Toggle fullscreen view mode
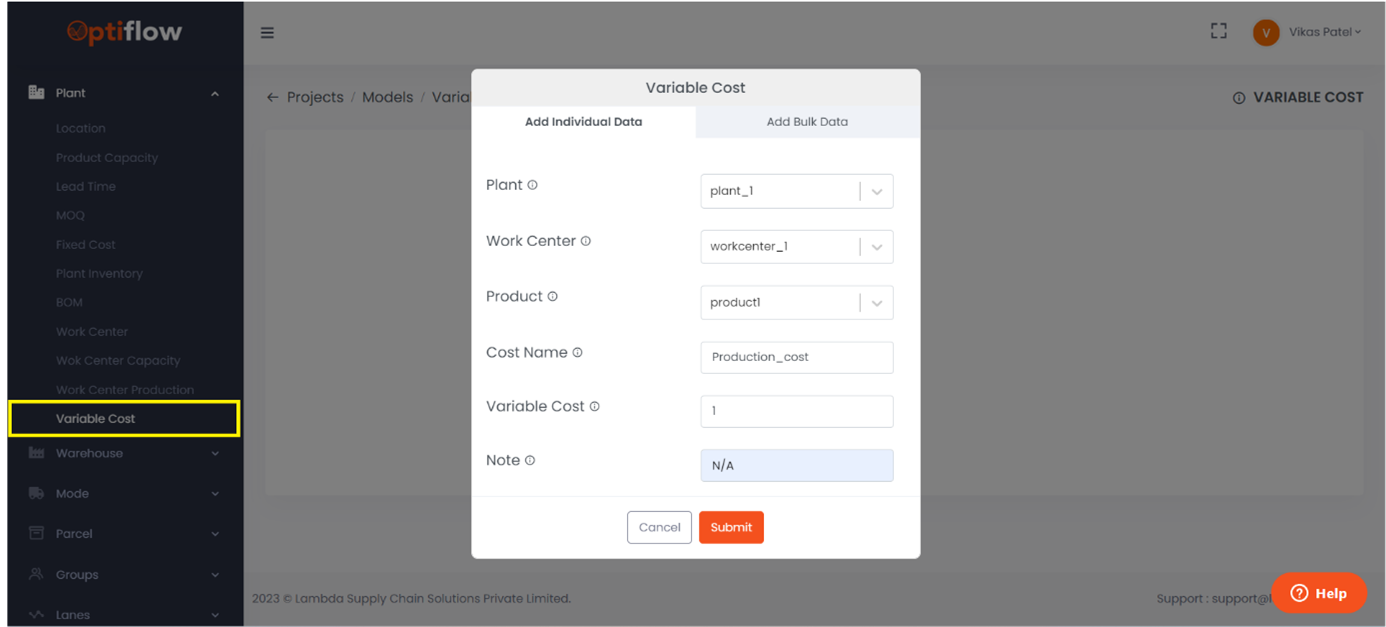This screenshot has width=1386, height=627. (x=1218, y=30)
